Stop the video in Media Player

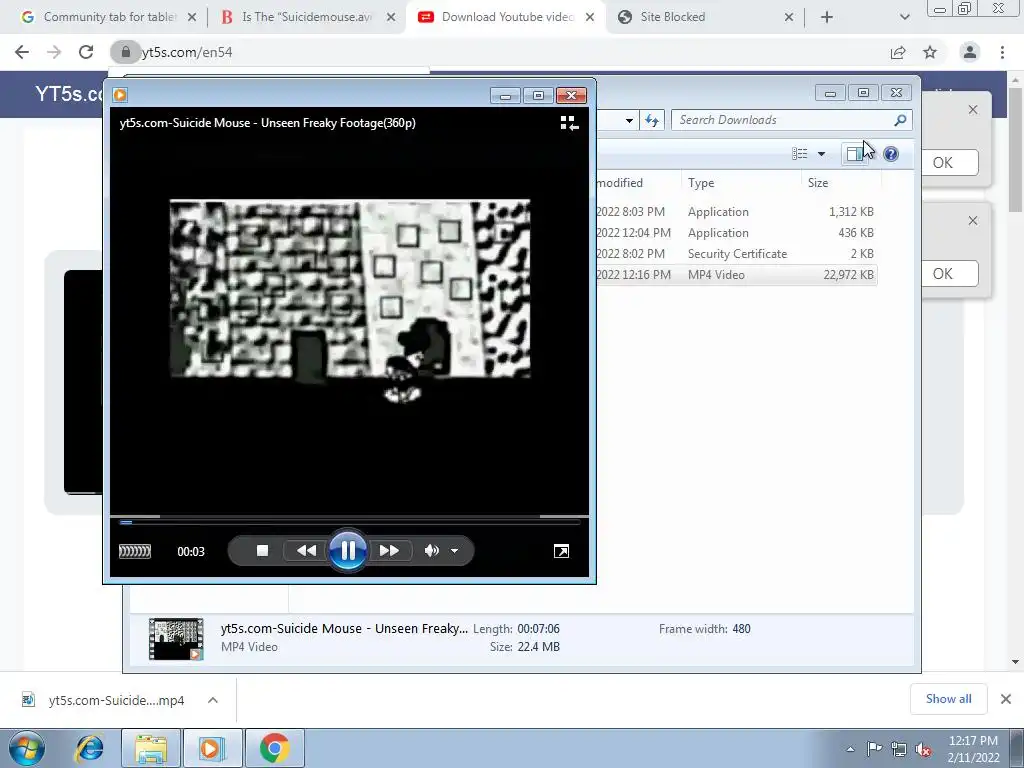click(262, 551)
